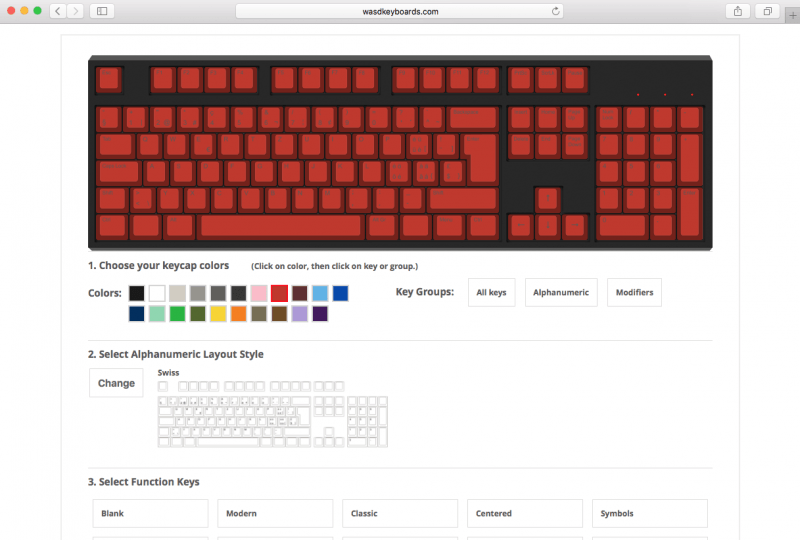
Task: Open the Safari share menu
Action: pyautogui.click(x=738, y=11)
